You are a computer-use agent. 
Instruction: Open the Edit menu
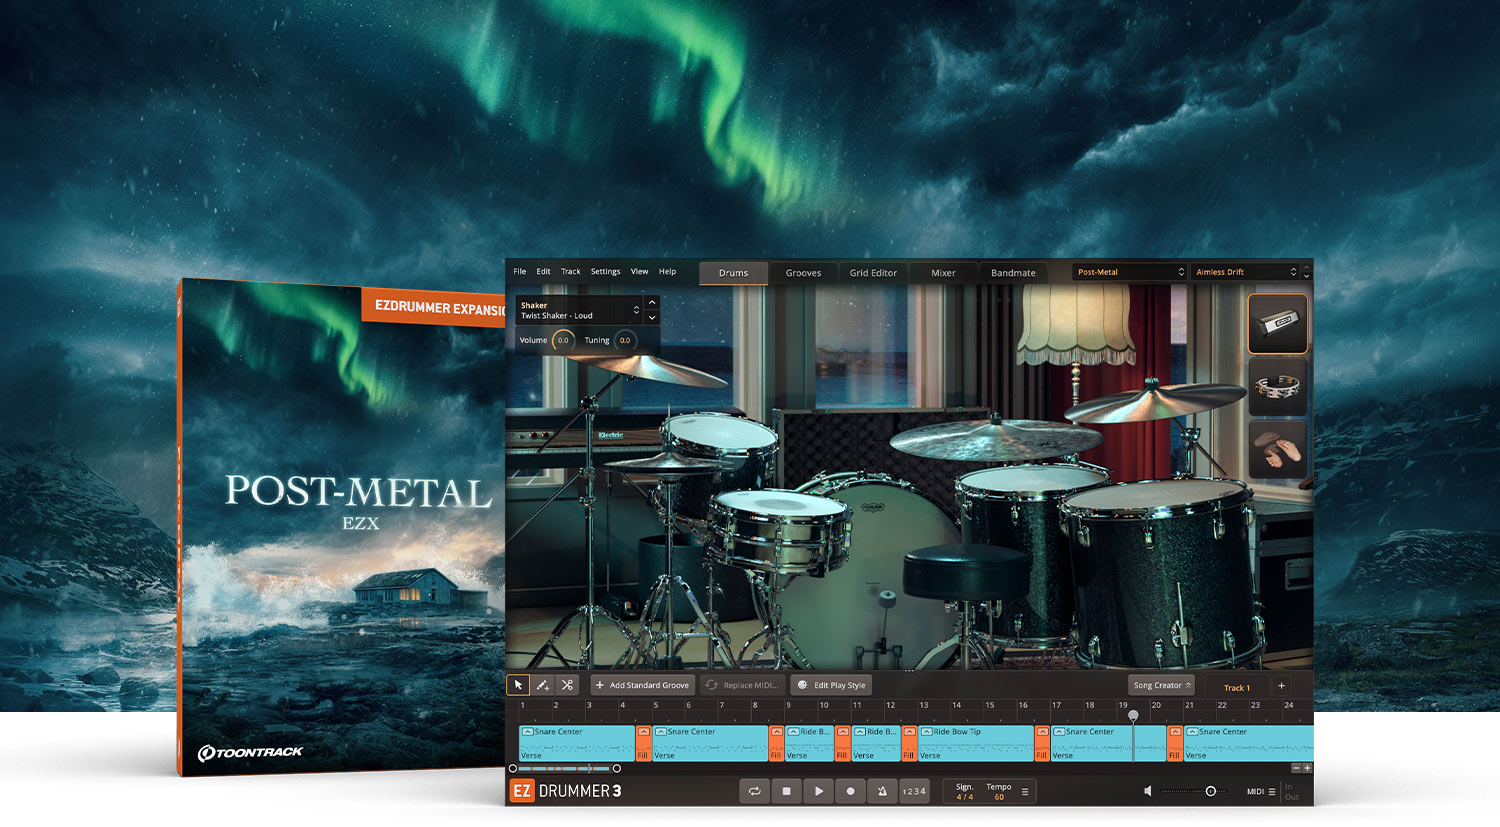[x=543, y=272]
